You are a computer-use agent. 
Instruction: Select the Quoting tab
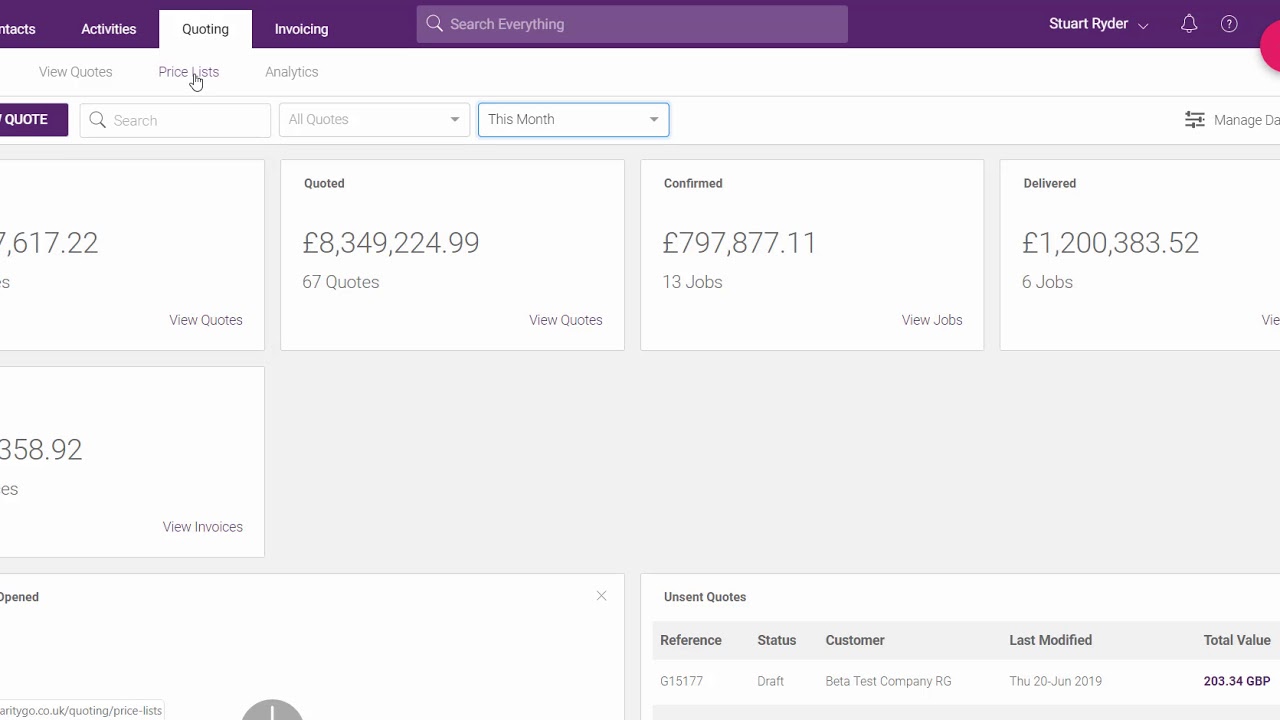pyautogui.click(x=205, y=29)
